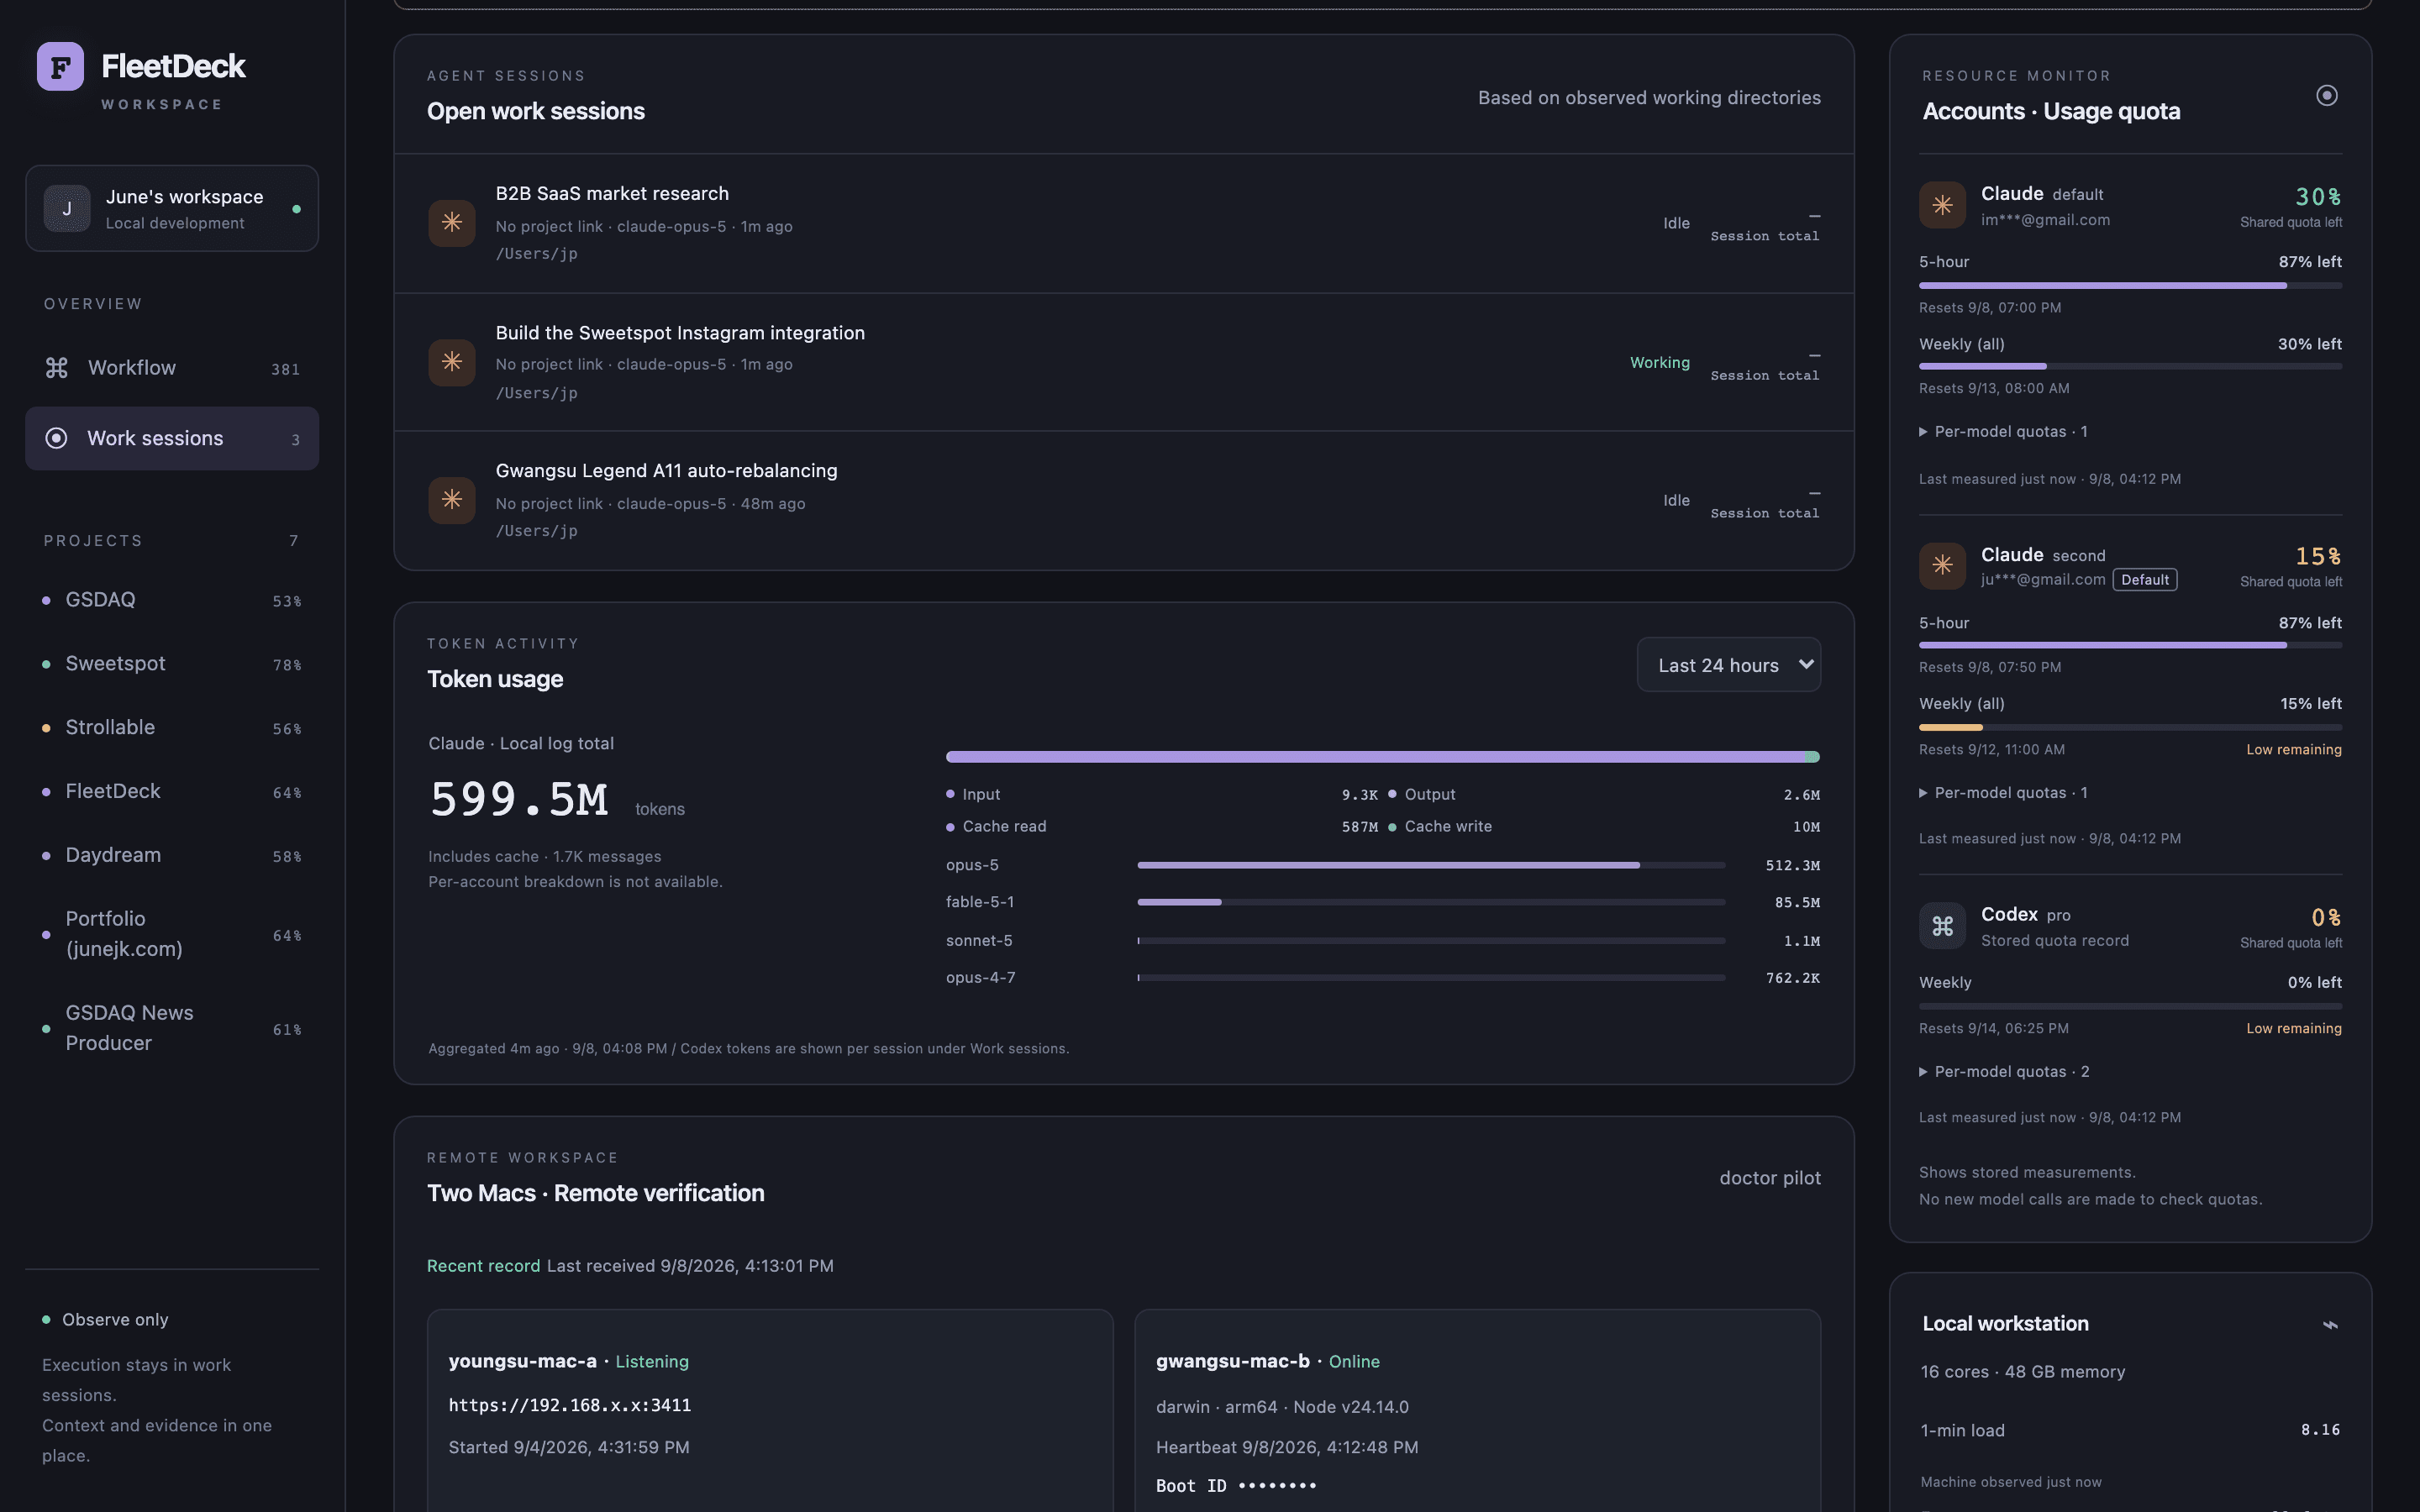Expand Per-model quotas · 2 under Codex
2420x1512 pixels.
(x=2003, y=1072)
